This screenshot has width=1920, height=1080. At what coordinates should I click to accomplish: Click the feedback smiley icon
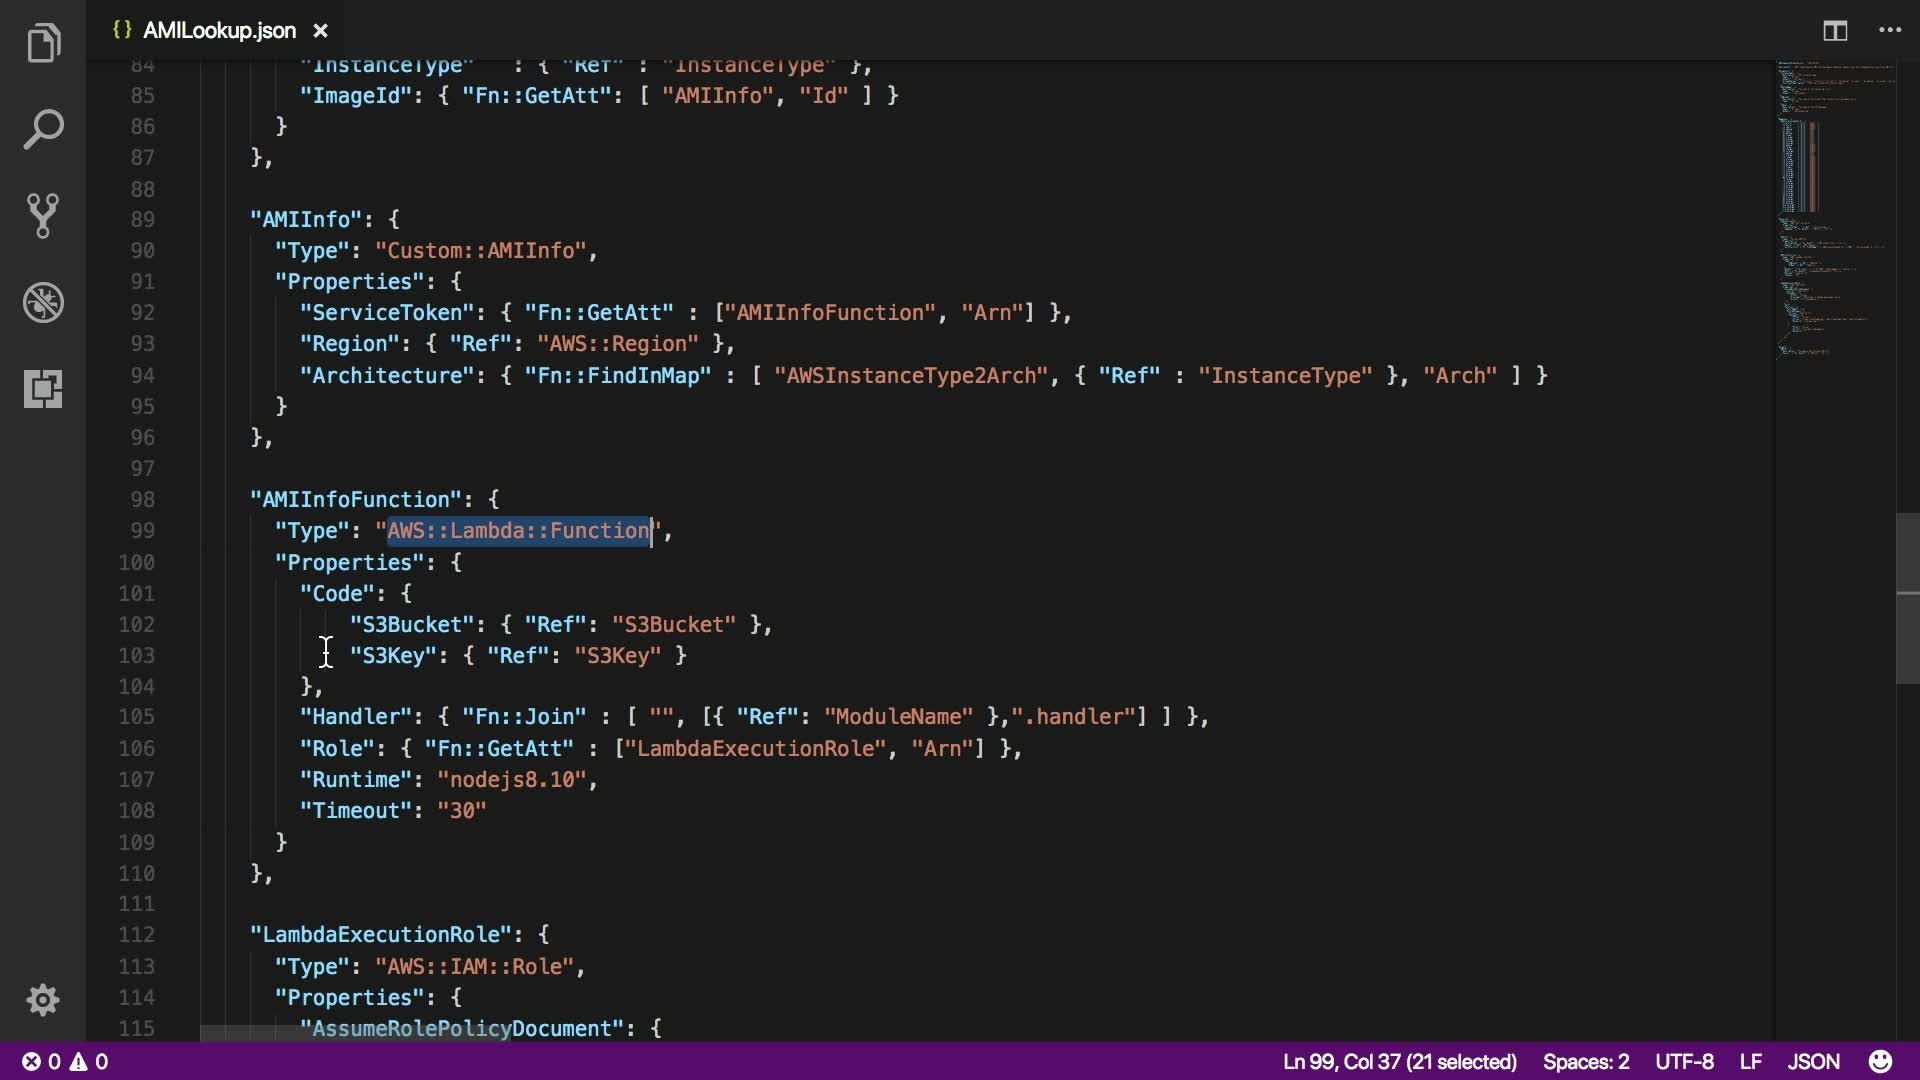tap(1880, 1061)
